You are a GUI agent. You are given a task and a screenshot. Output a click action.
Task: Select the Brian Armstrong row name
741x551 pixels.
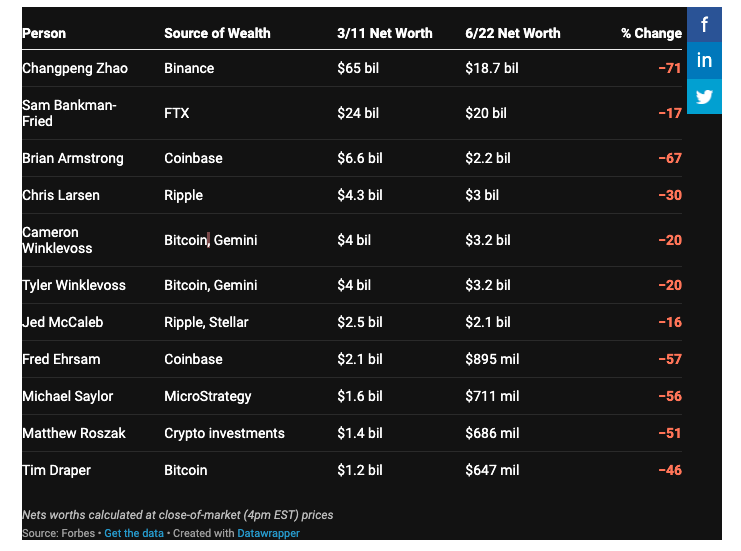tap(72, 158)
